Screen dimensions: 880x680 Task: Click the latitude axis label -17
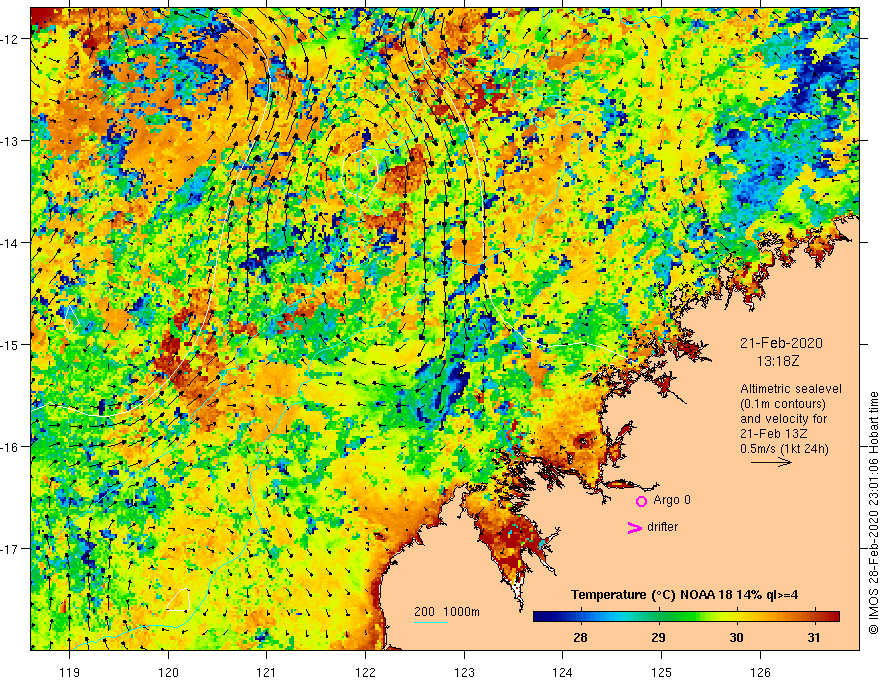10,549
